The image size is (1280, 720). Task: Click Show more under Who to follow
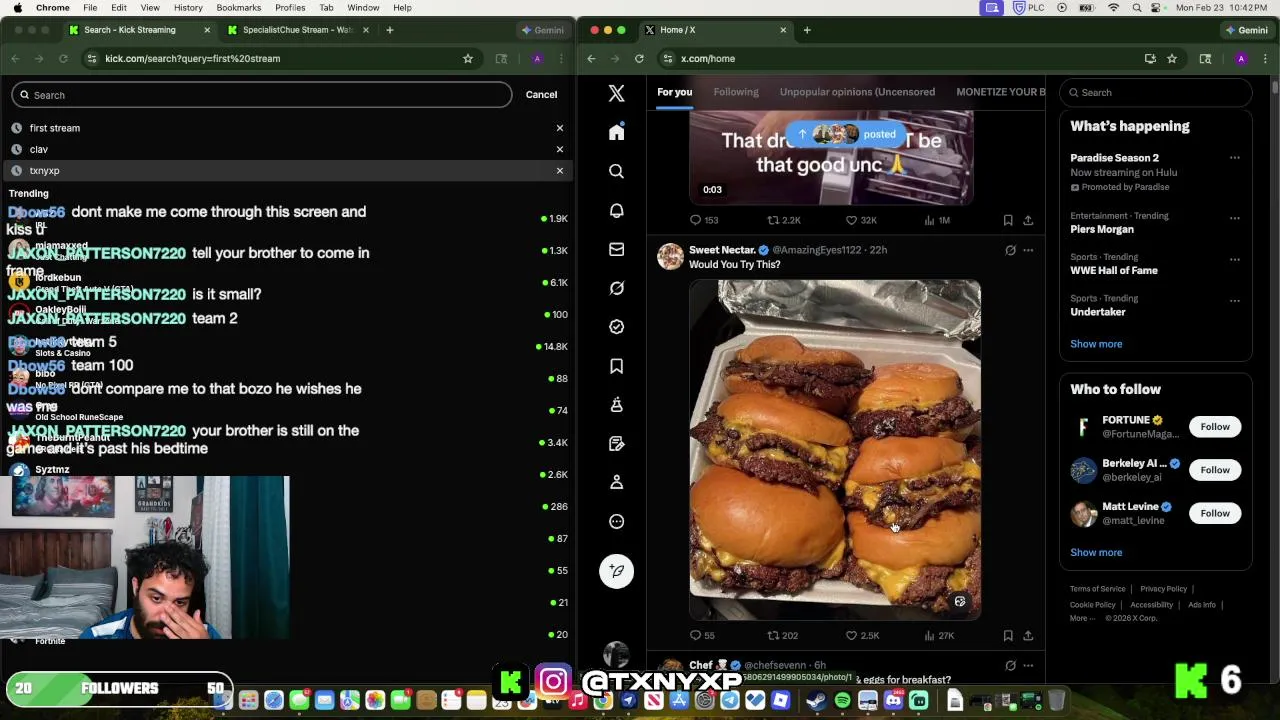(1096, 552)
